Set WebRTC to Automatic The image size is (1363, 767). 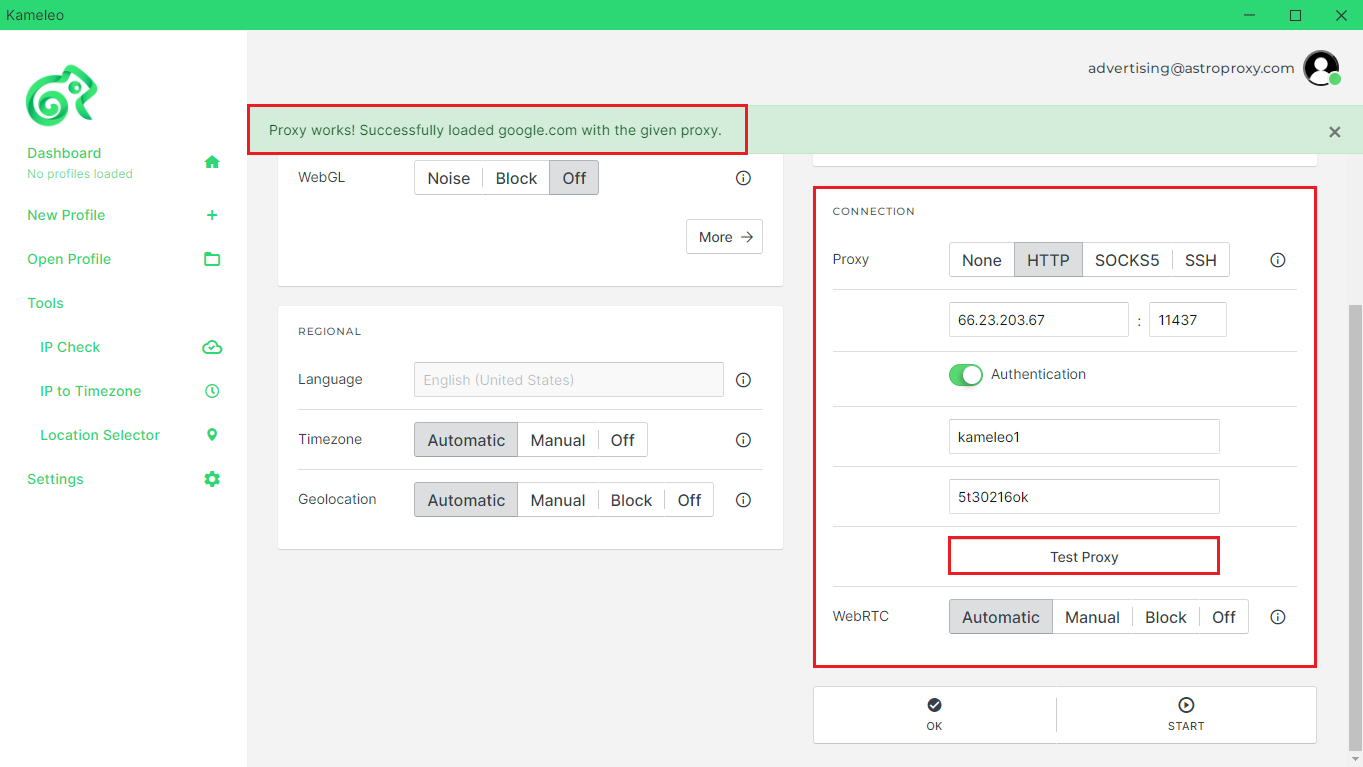click(x=1001, y=617)
